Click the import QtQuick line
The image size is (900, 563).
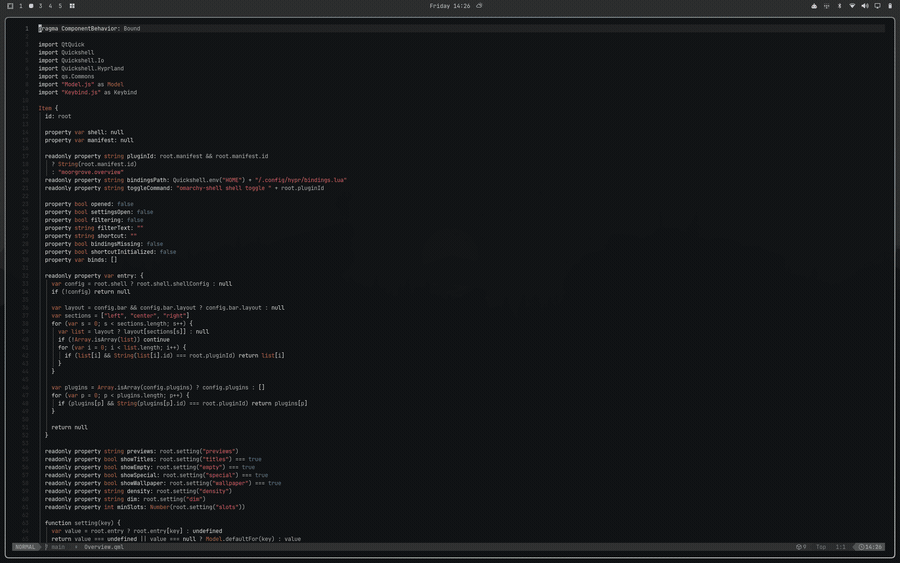point(61,44)
